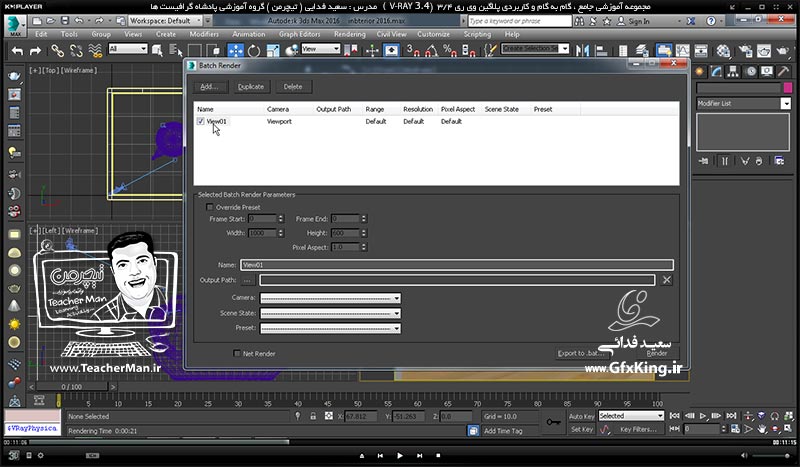Toggle the Percent Snap icon
800x467 pixels.
point(449,51)
